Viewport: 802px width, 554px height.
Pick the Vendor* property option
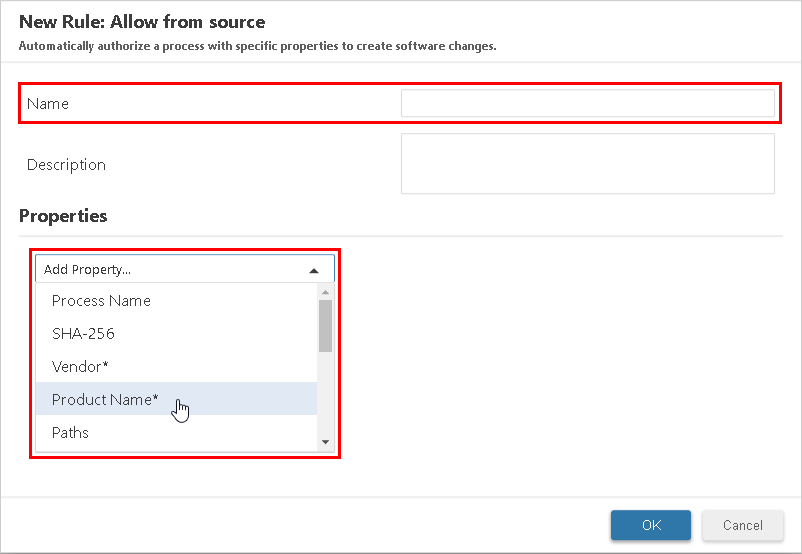(x=80, y=367)
